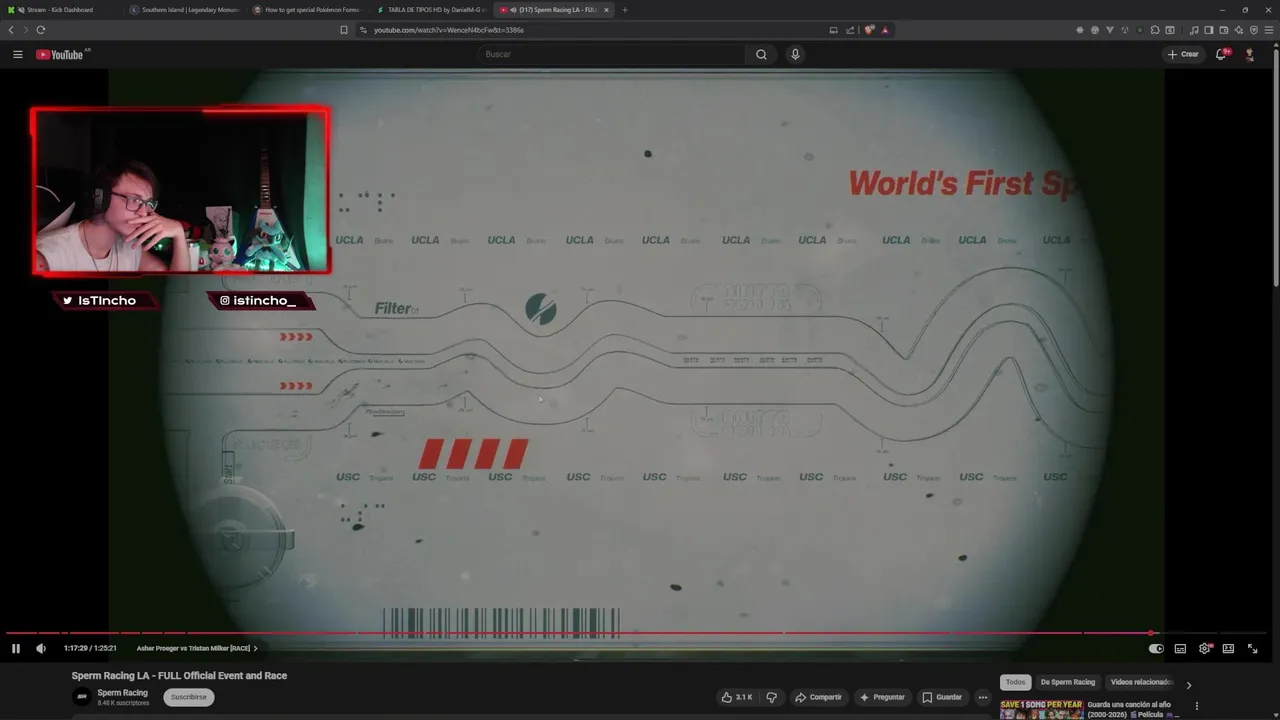
Task: Open Brave VPN shield icon
Action: (x=1254, y=30)
